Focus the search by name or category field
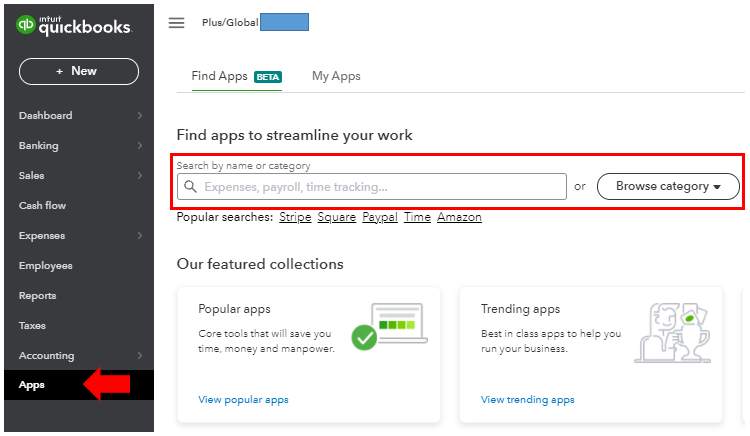750x436 pixels. [x=372, y=186]
